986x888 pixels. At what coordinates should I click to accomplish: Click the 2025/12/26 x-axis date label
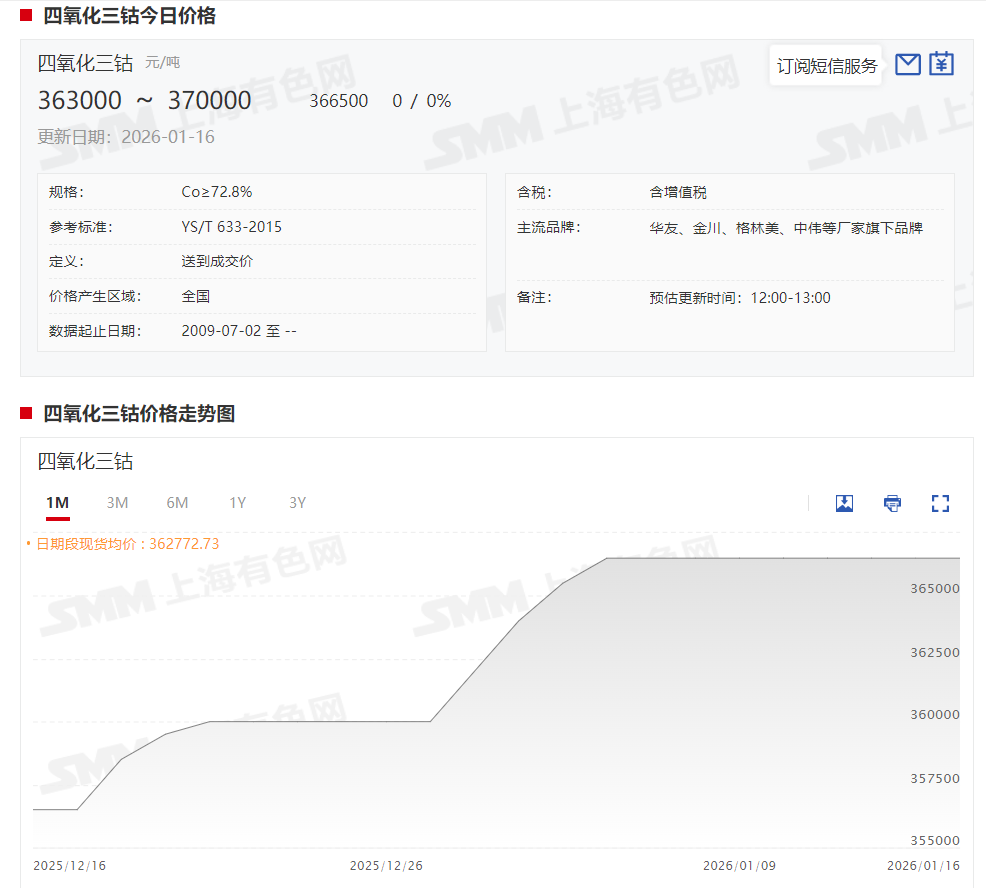click(386, 865)
